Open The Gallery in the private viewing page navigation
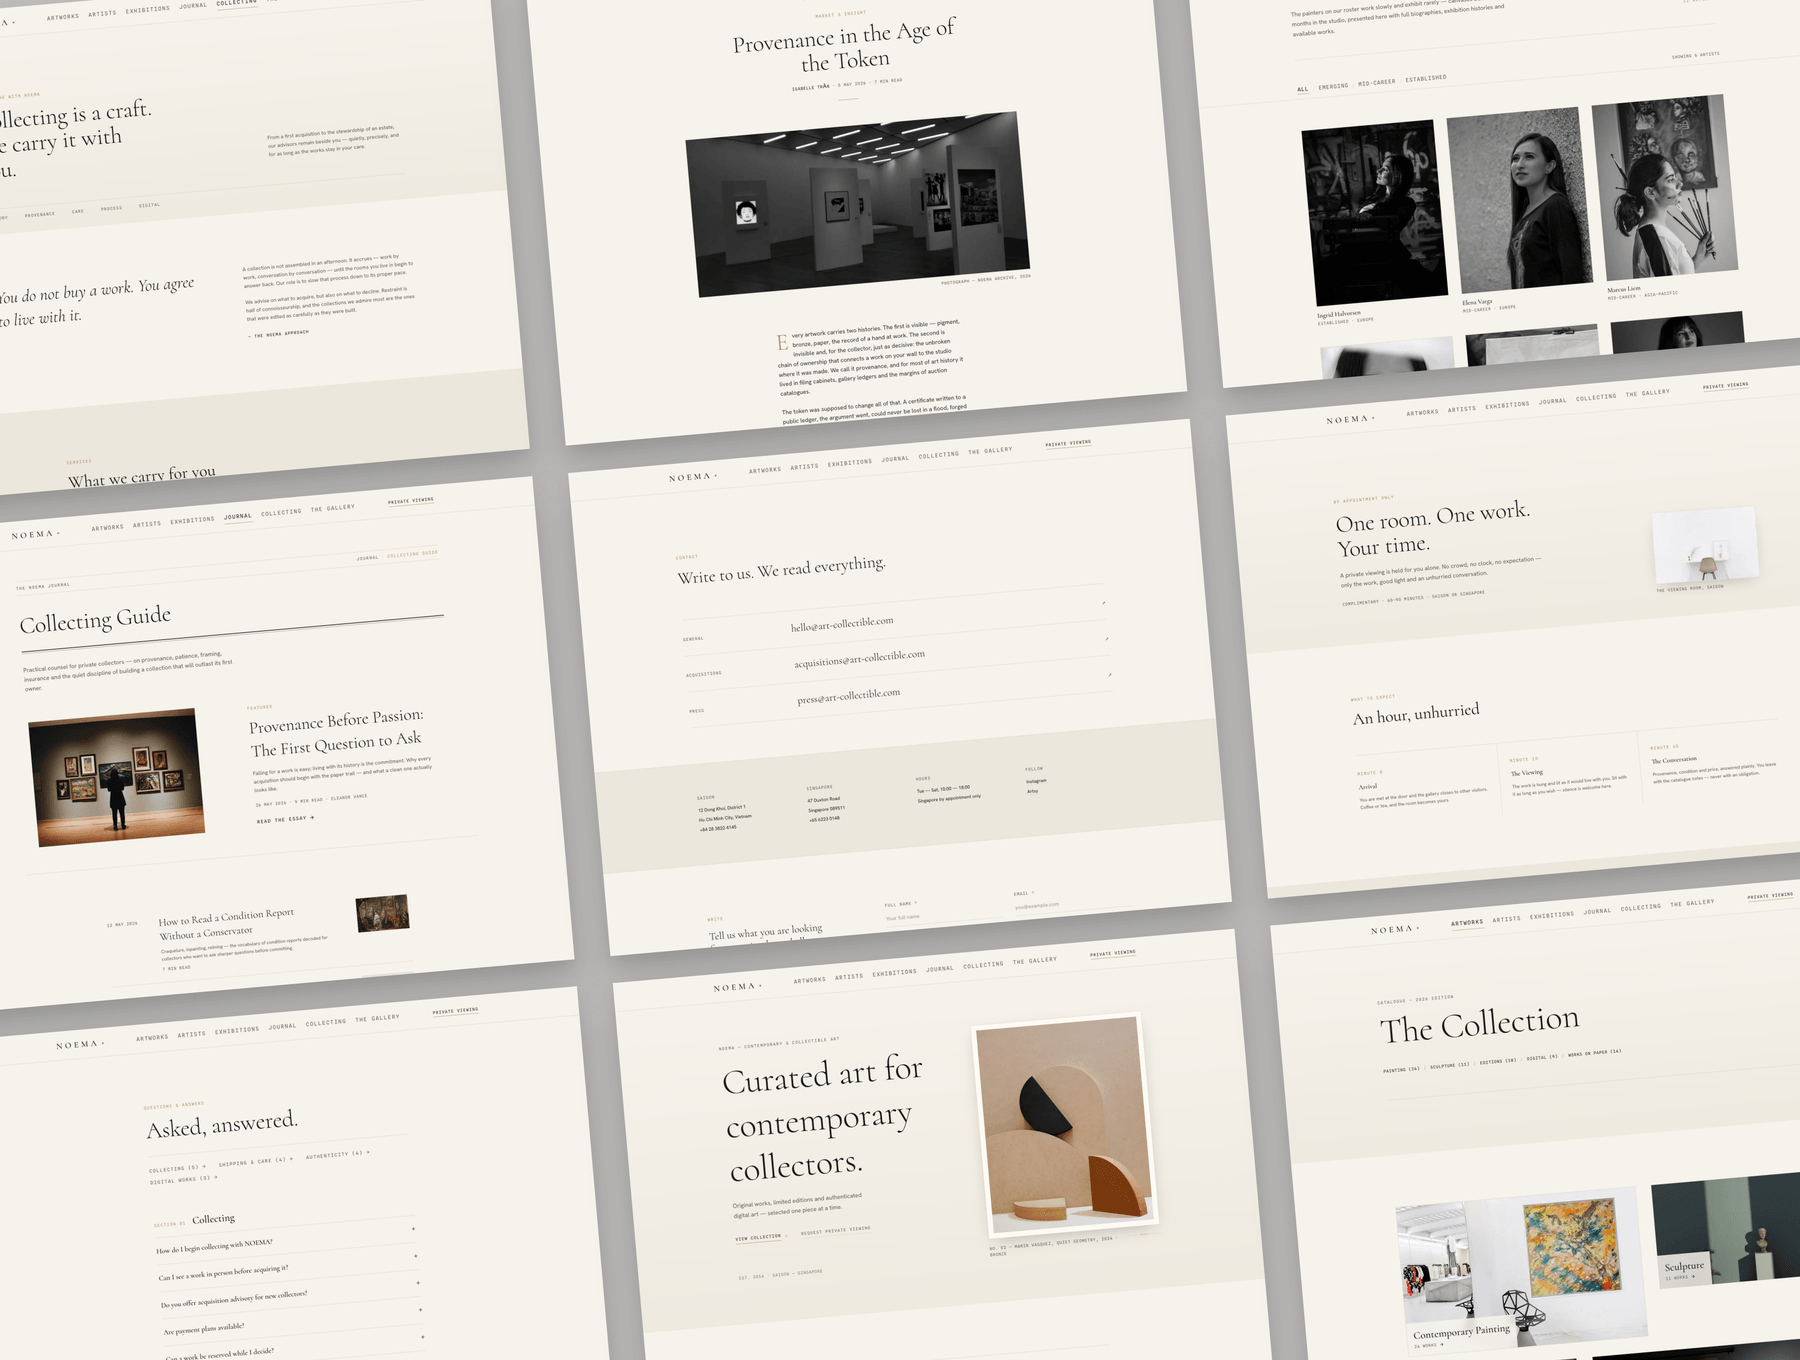 [x=1647, y=393]
